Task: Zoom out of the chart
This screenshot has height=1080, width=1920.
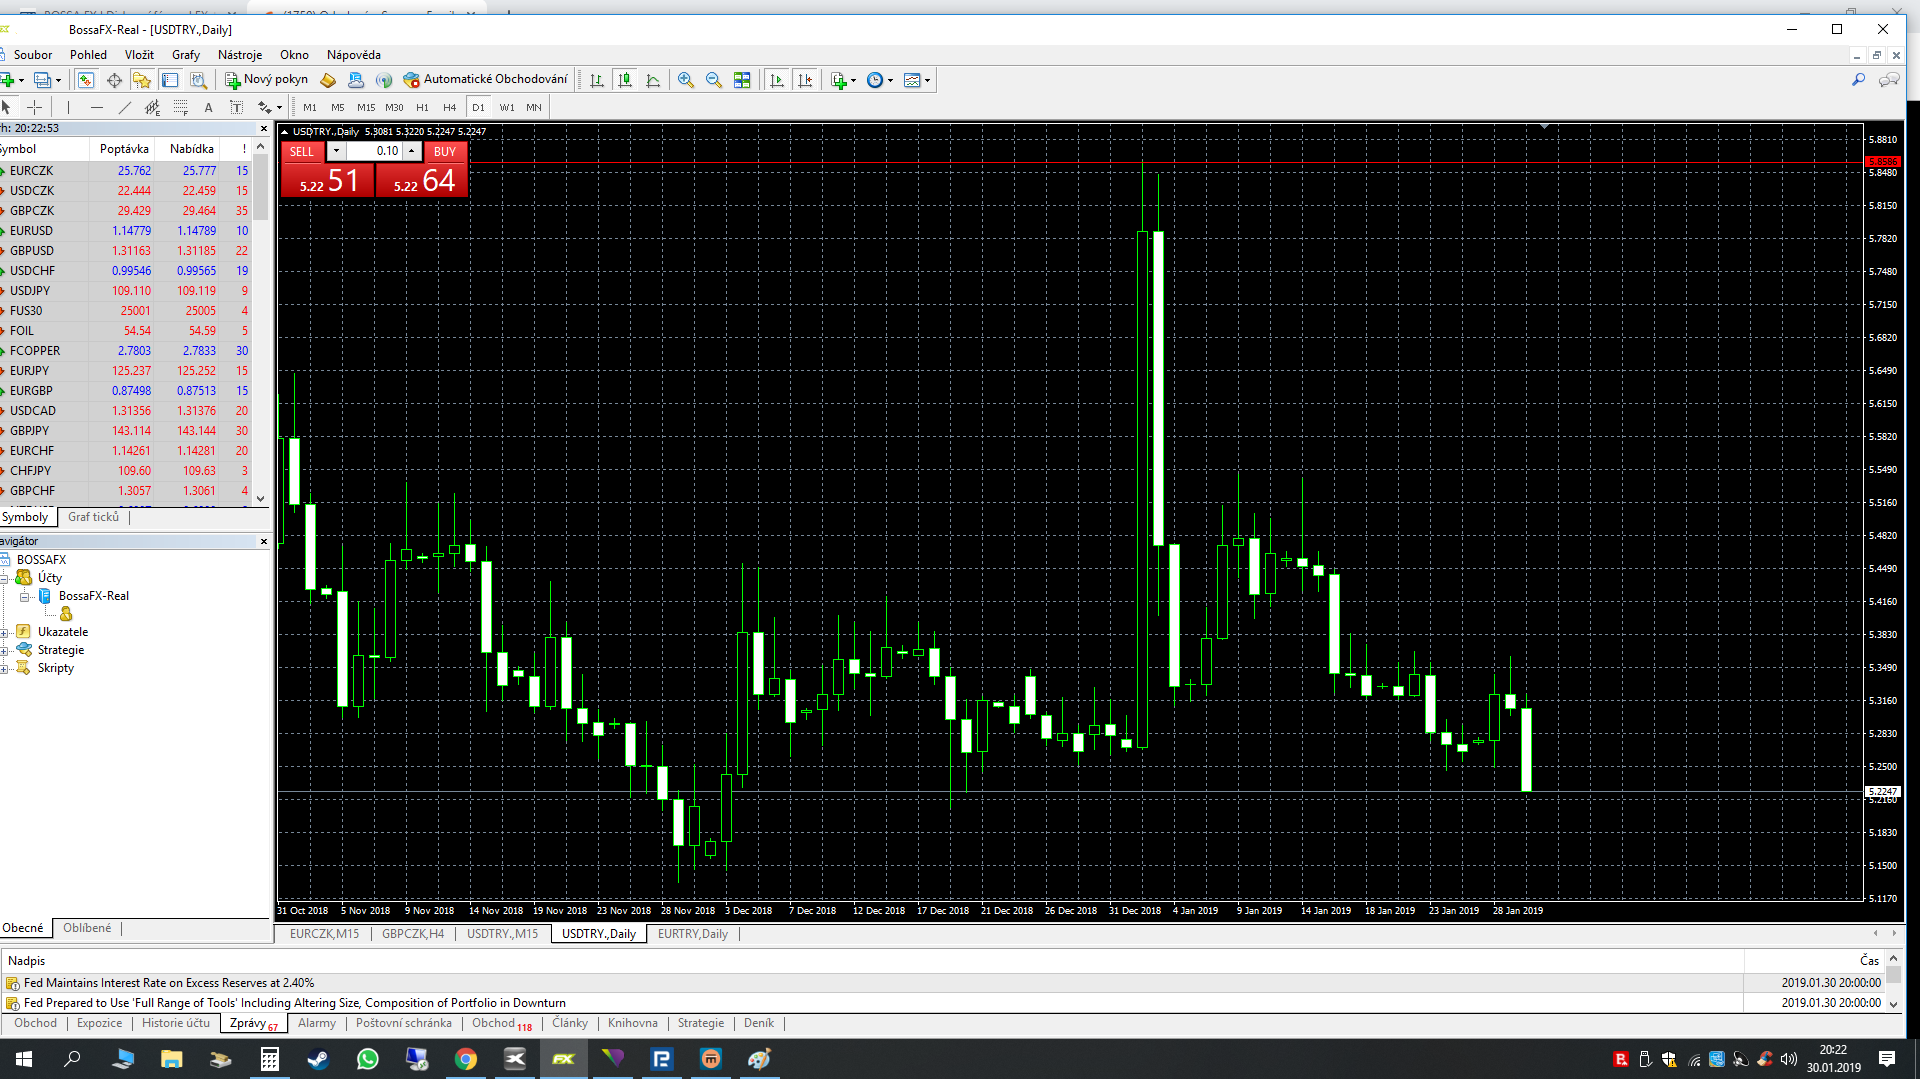Action: point(714,80)
